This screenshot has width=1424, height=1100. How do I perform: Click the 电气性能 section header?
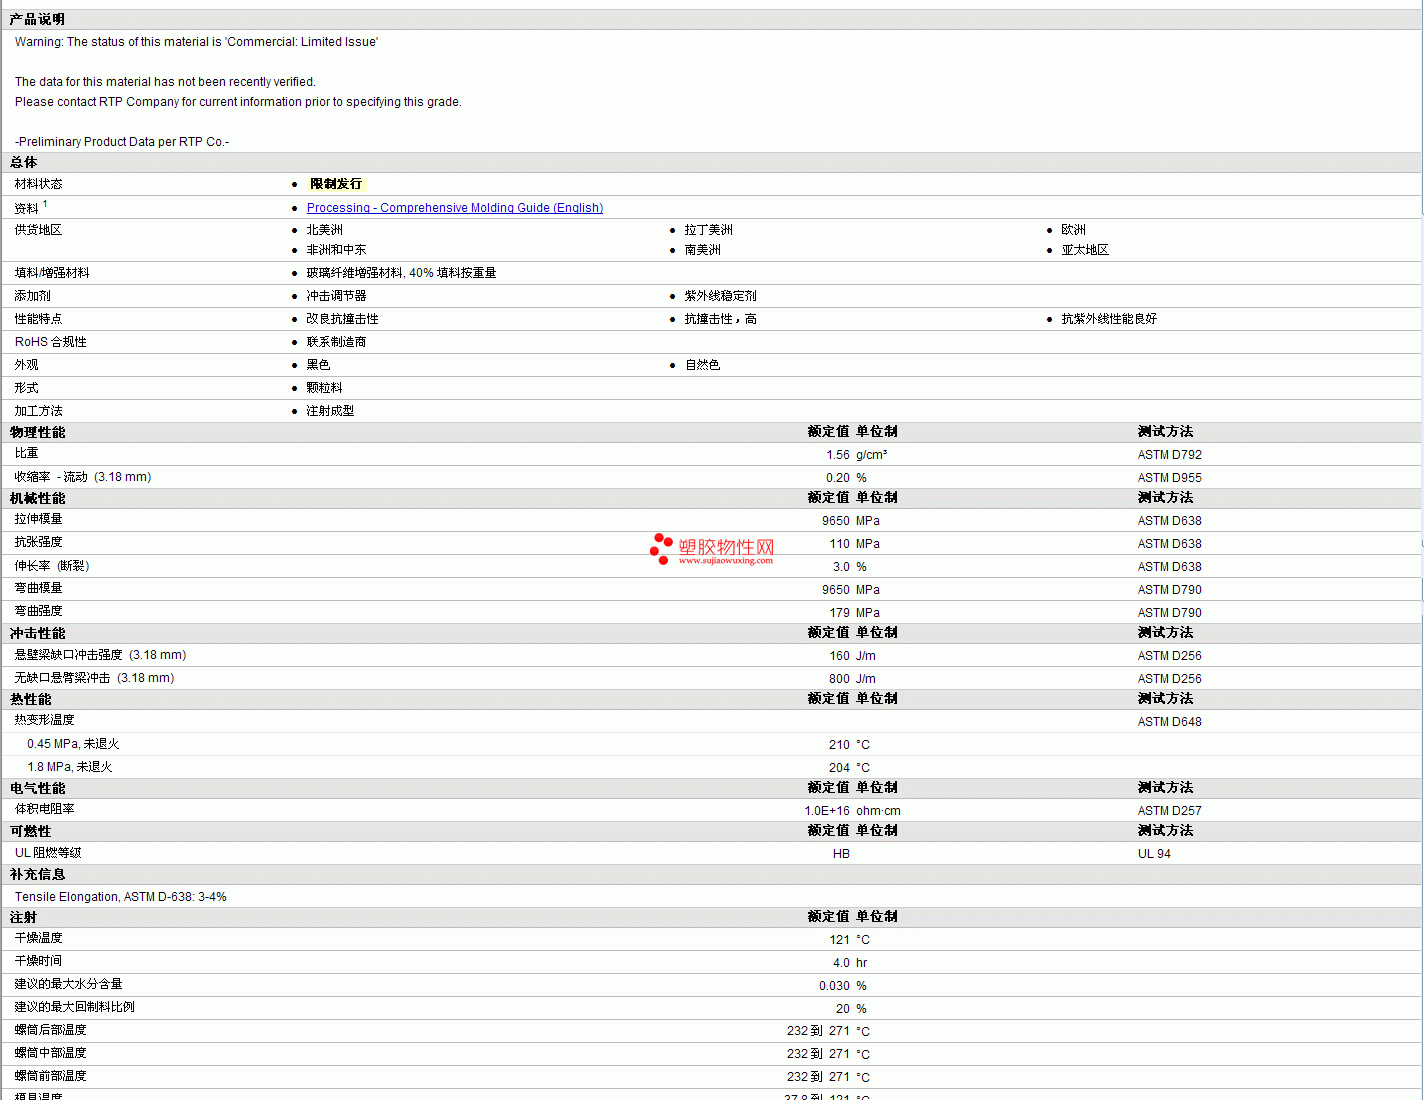(x=38, y=788)
